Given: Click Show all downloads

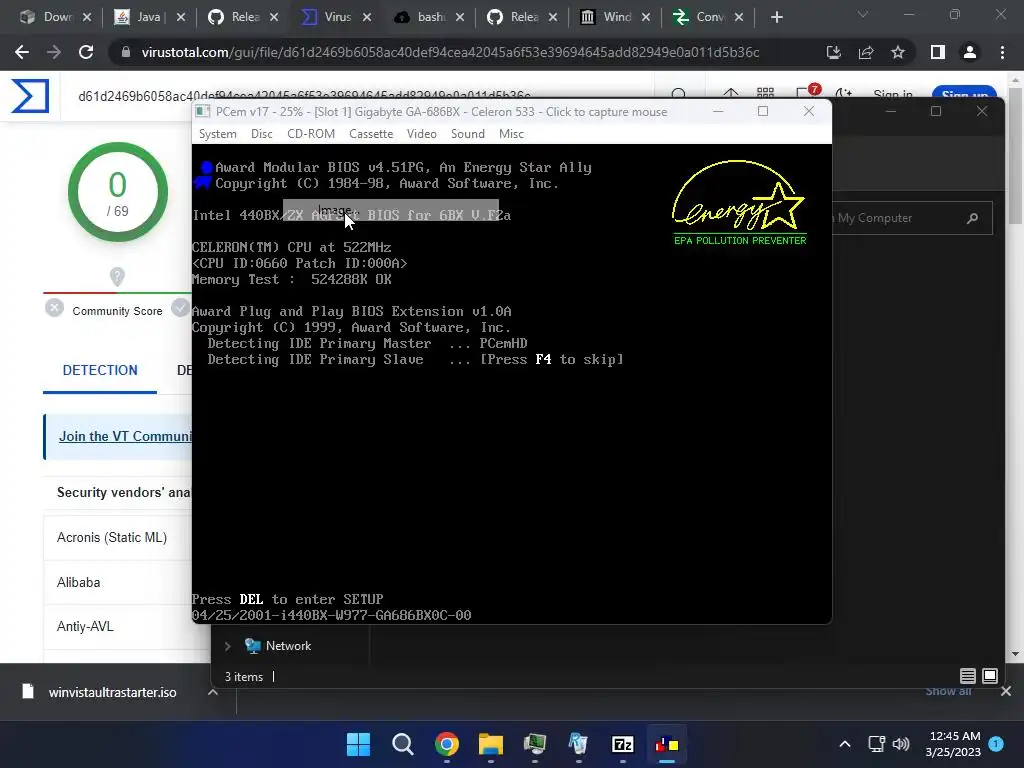Looking at the screenshot, I should coord(948,691).
